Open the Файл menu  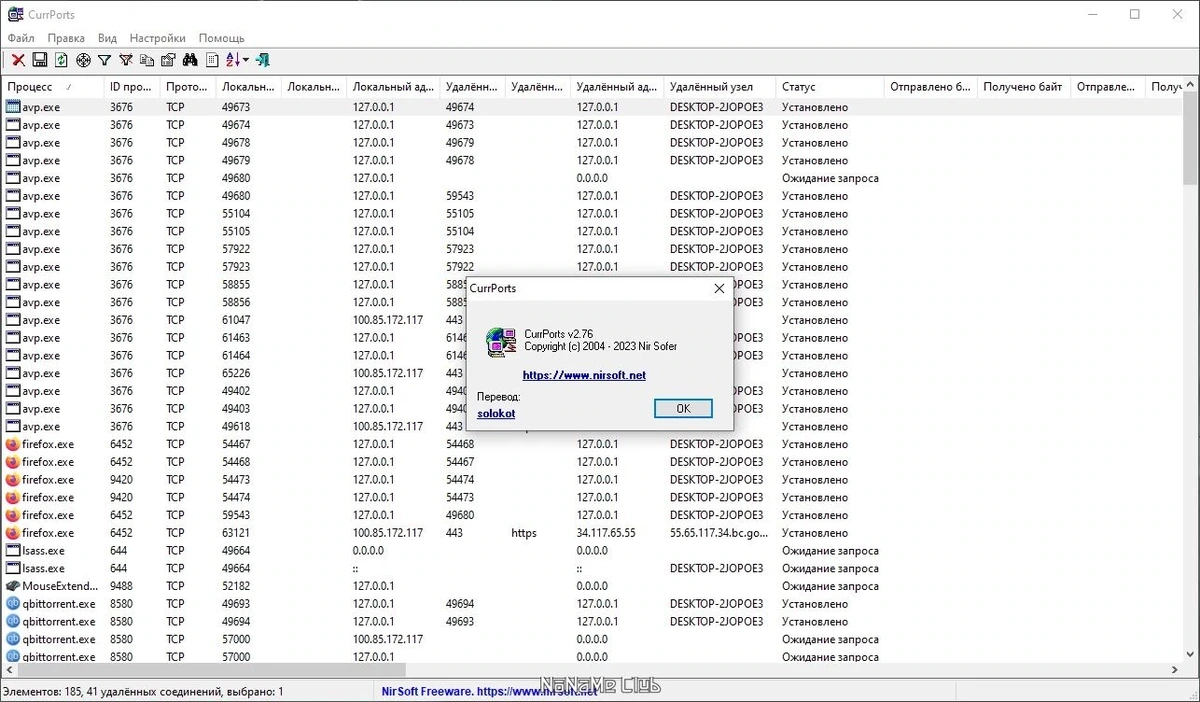21,38
